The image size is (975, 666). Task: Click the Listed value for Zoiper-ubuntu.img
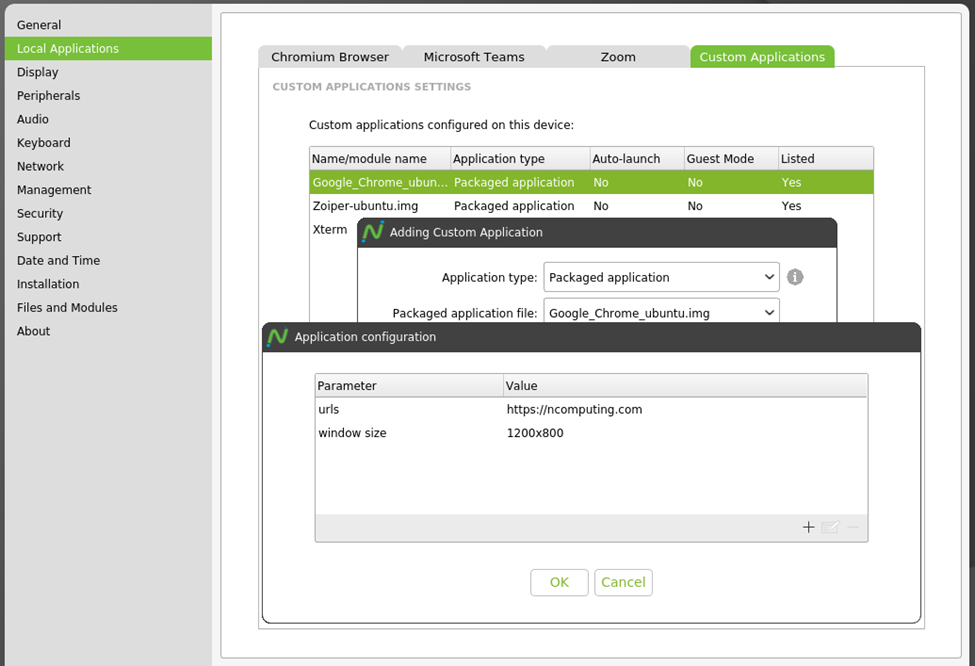(x=791, y=206)
